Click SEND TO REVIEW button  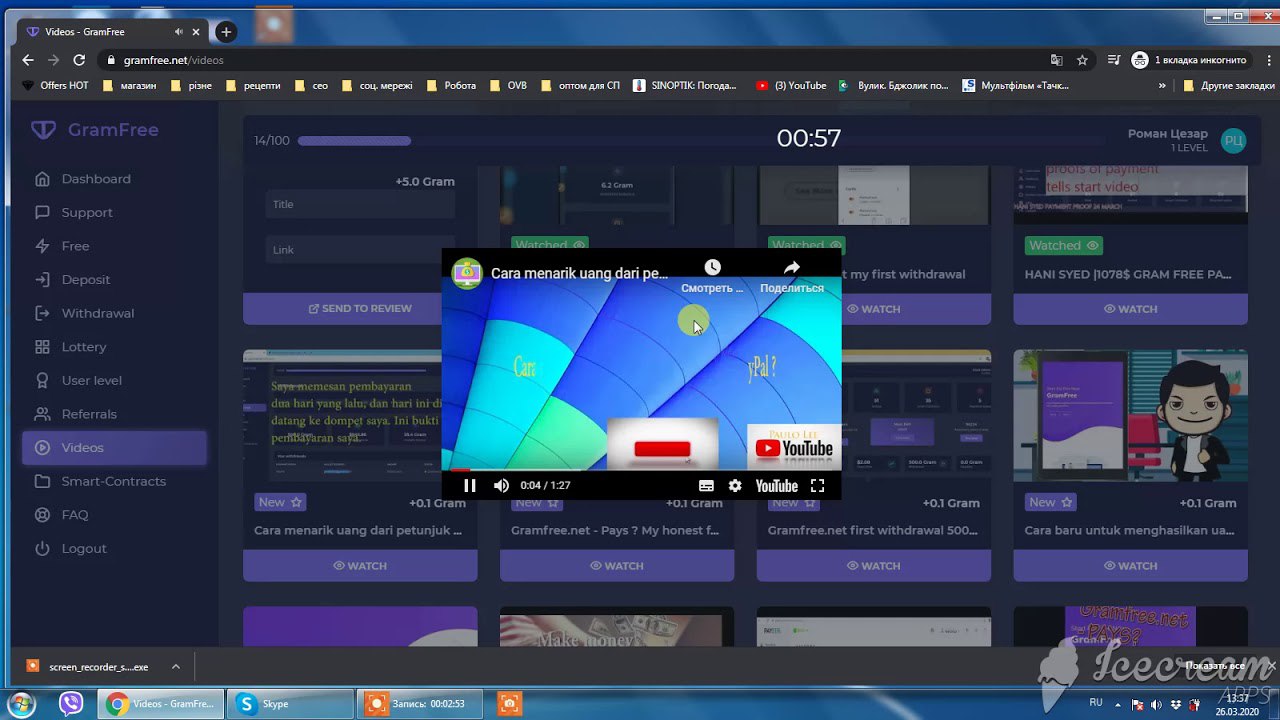pos(360,309)
